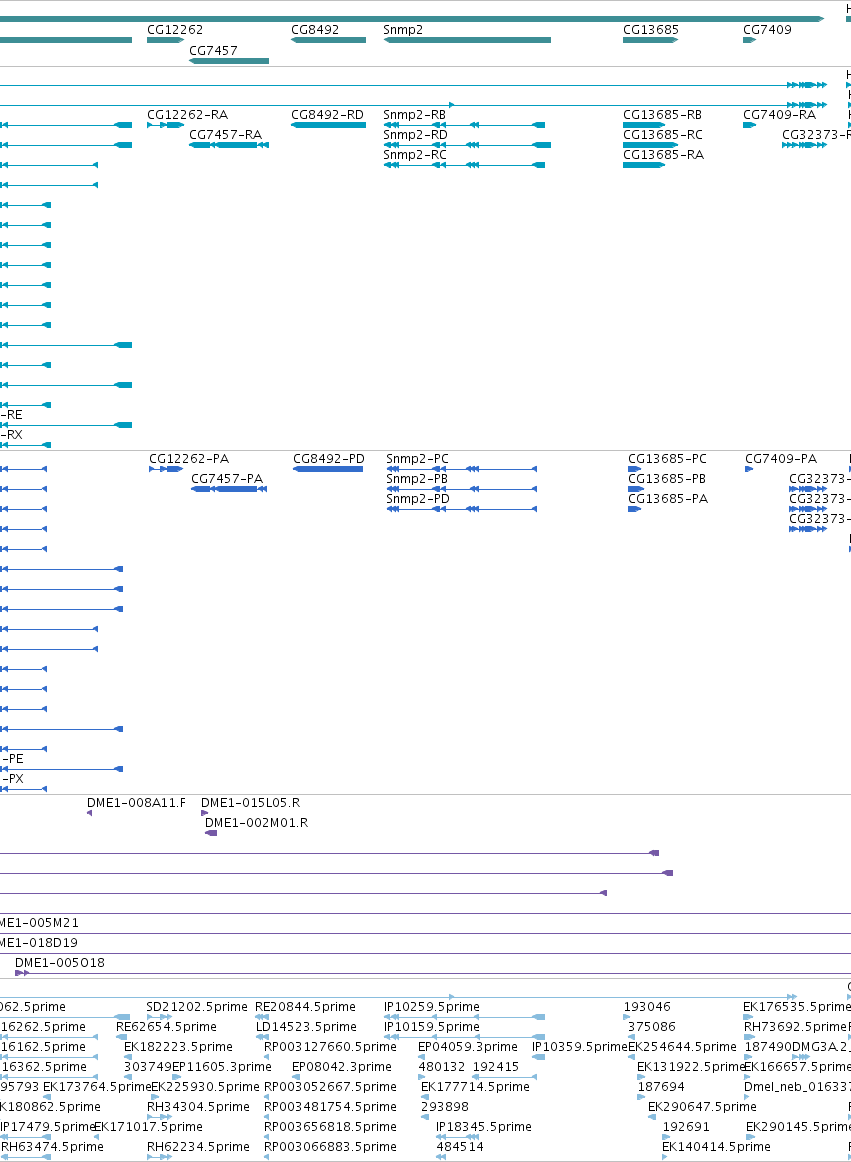
Task: Select clone end DME1-015L05.R
Action: (x=251, y=803)
